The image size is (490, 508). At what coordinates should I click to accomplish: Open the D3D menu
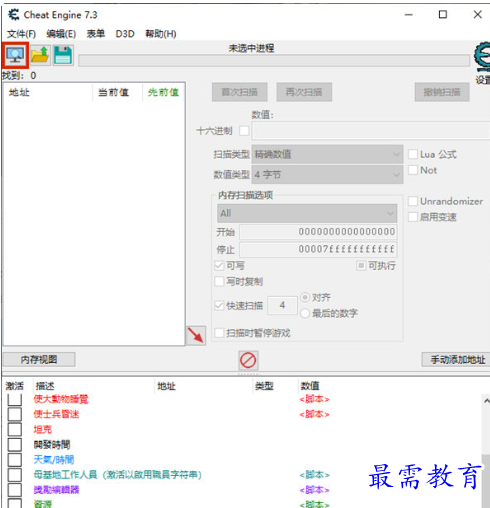click(x=125, y=34)
